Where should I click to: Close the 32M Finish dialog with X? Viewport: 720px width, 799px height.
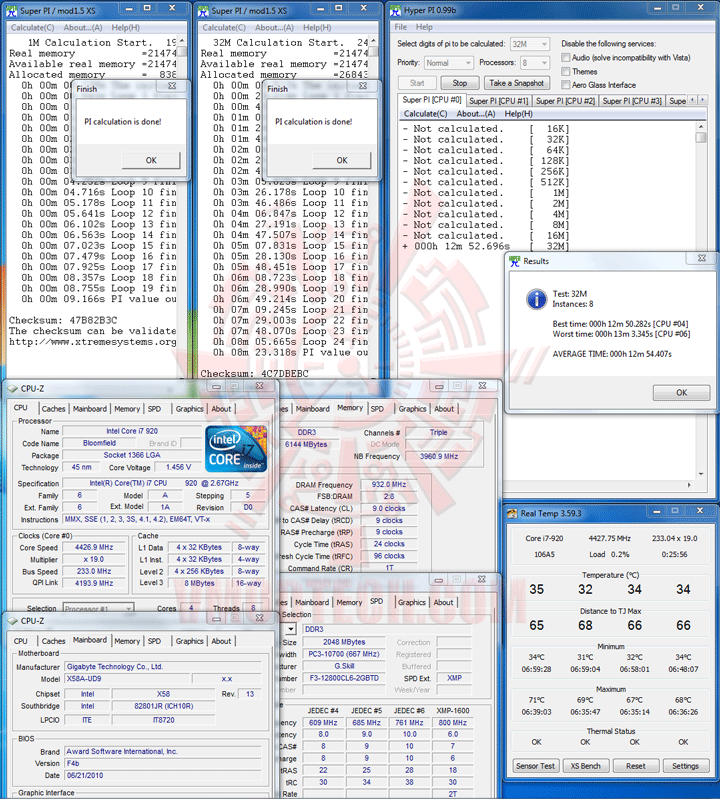point(363,86)
